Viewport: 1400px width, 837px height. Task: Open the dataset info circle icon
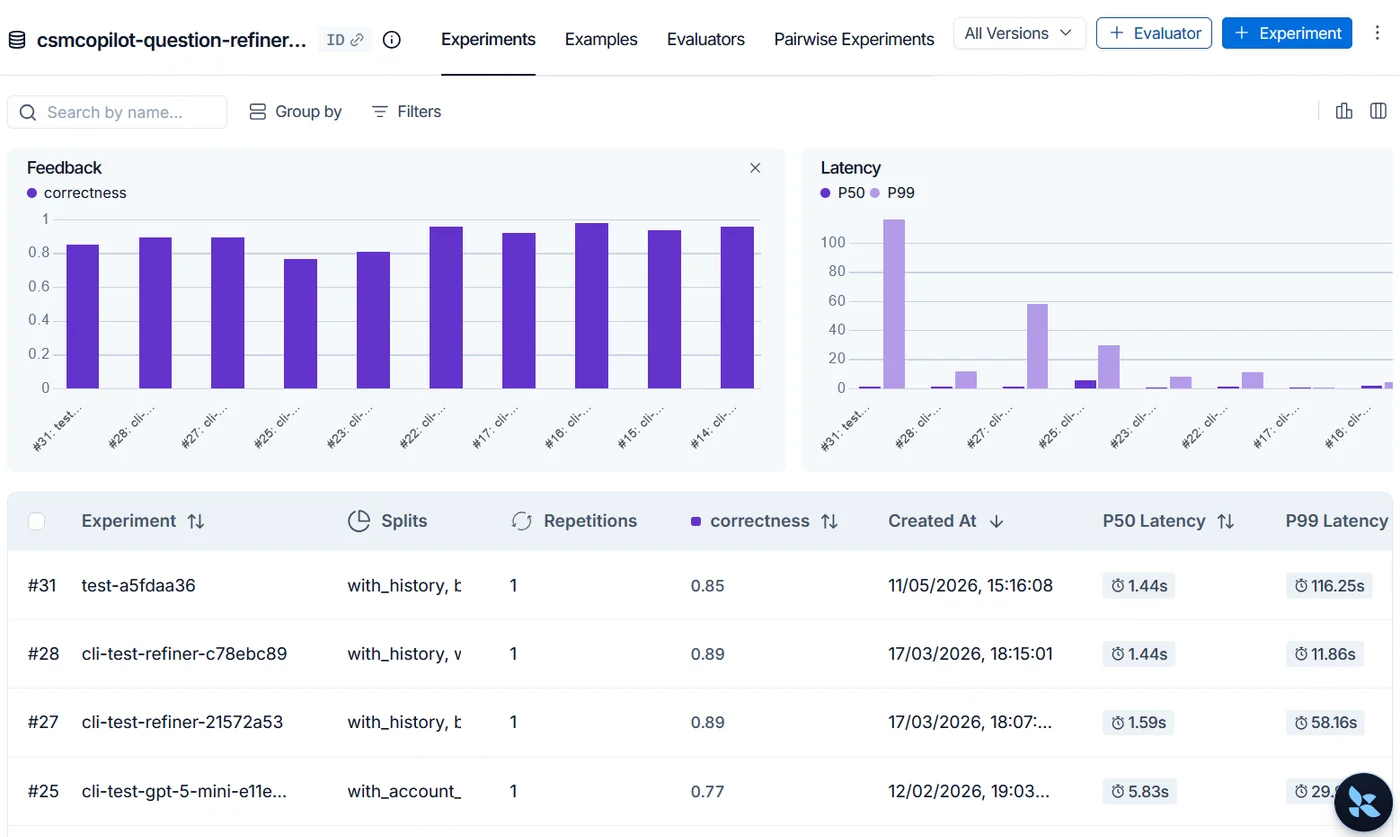click(x=392, y=40)
